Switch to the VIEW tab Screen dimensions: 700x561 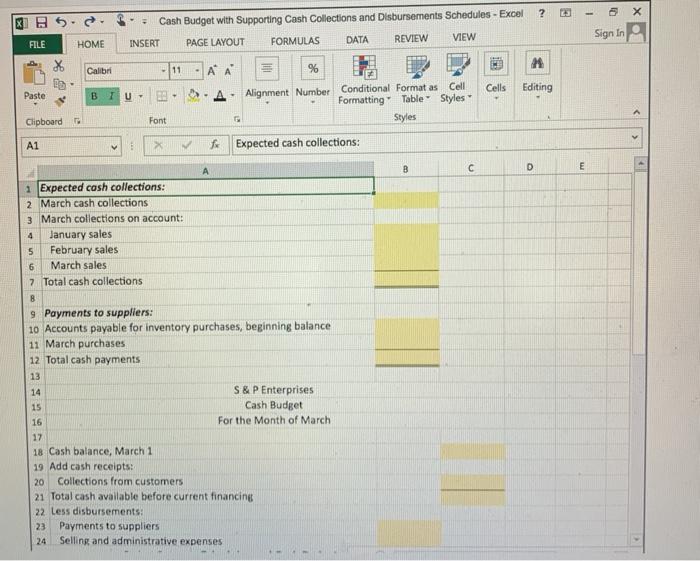(x=464, y=37)
